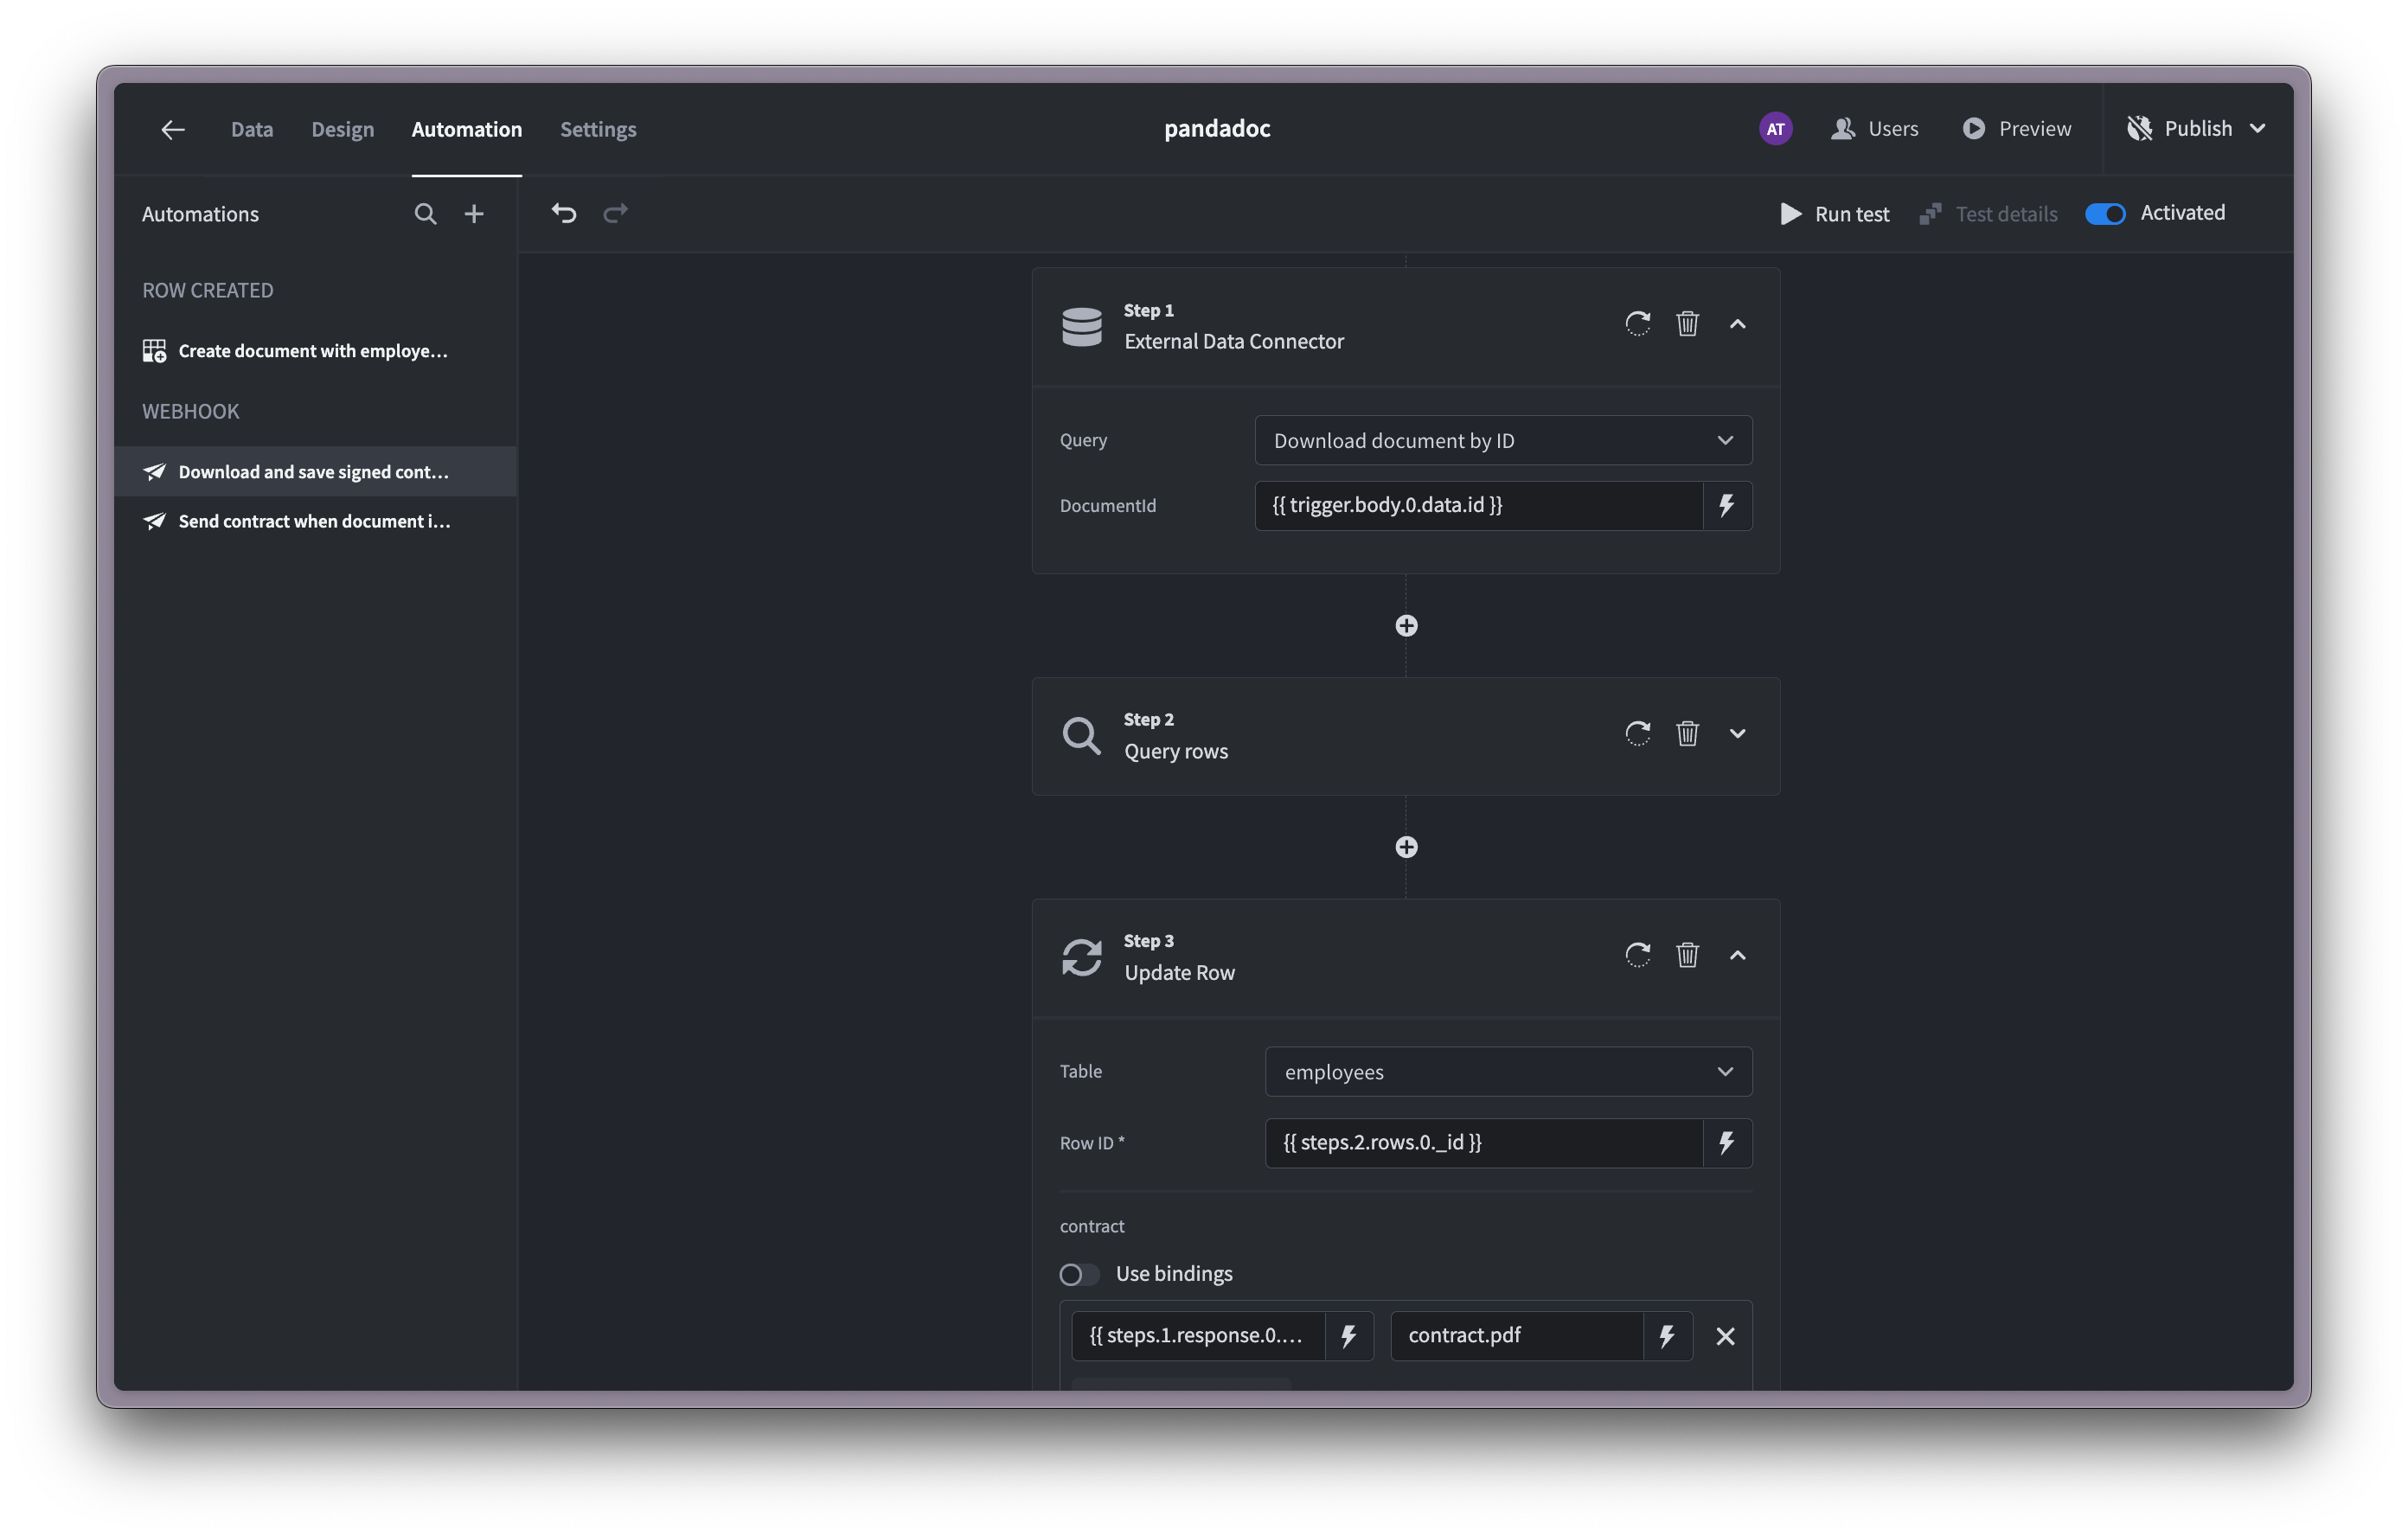Switch to the Settings tab
The width and height of the screenshot is (2408, 1536).
tap(598, 128)
